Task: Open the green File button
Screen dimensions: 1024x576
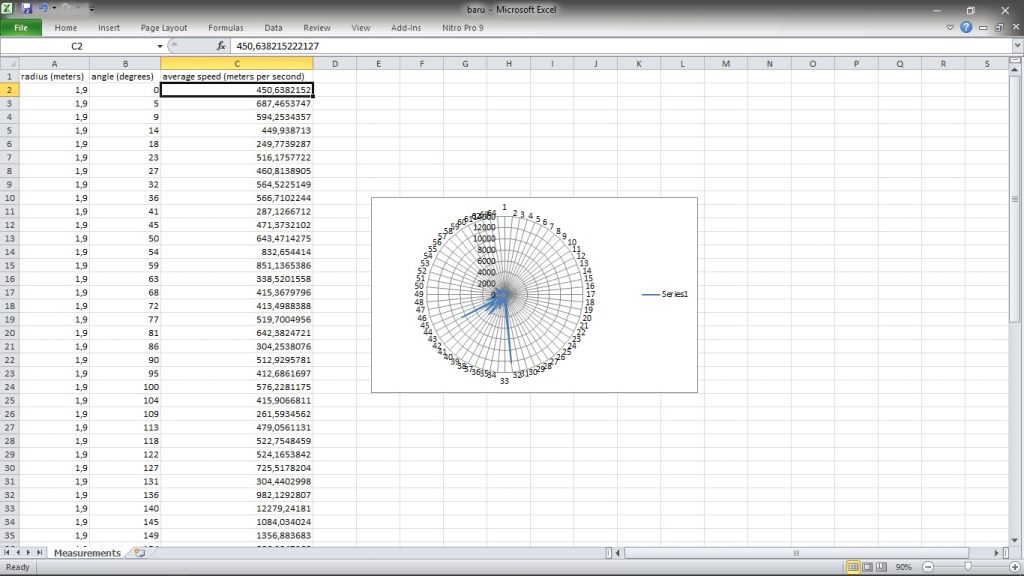Action: click(x=21, y=28)
